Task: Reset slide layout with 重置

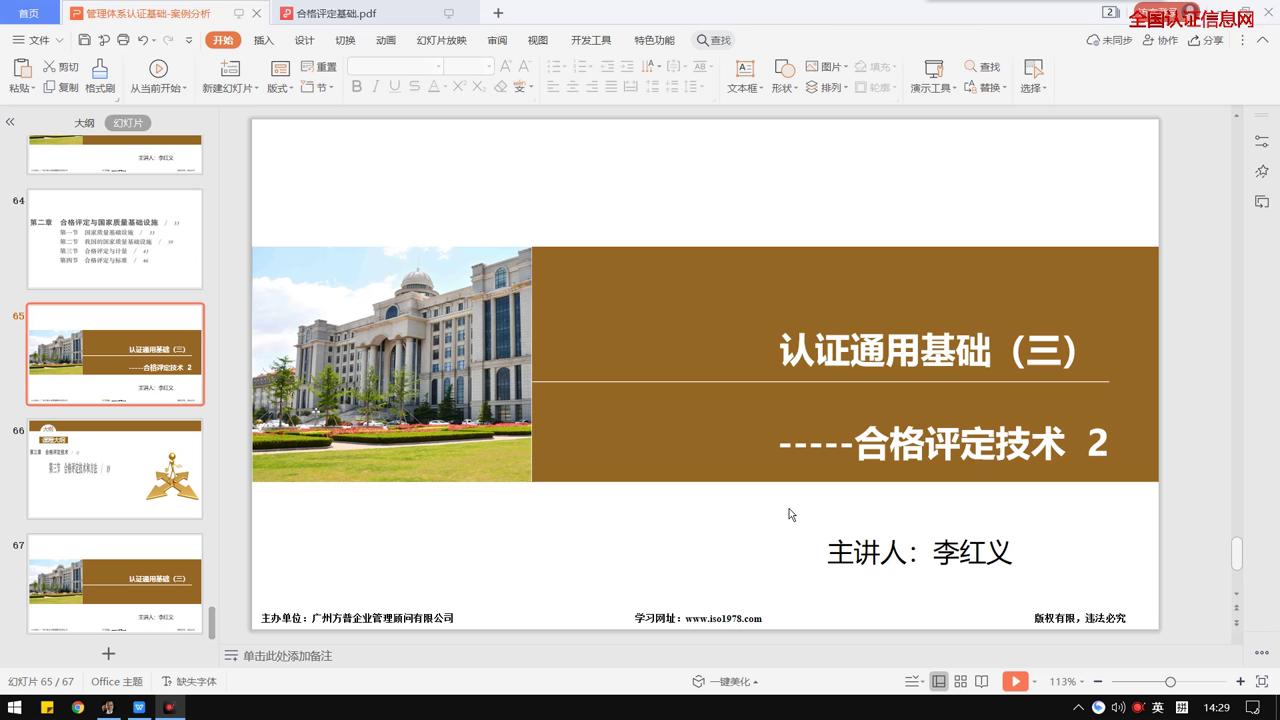Action: click(318, 67)
